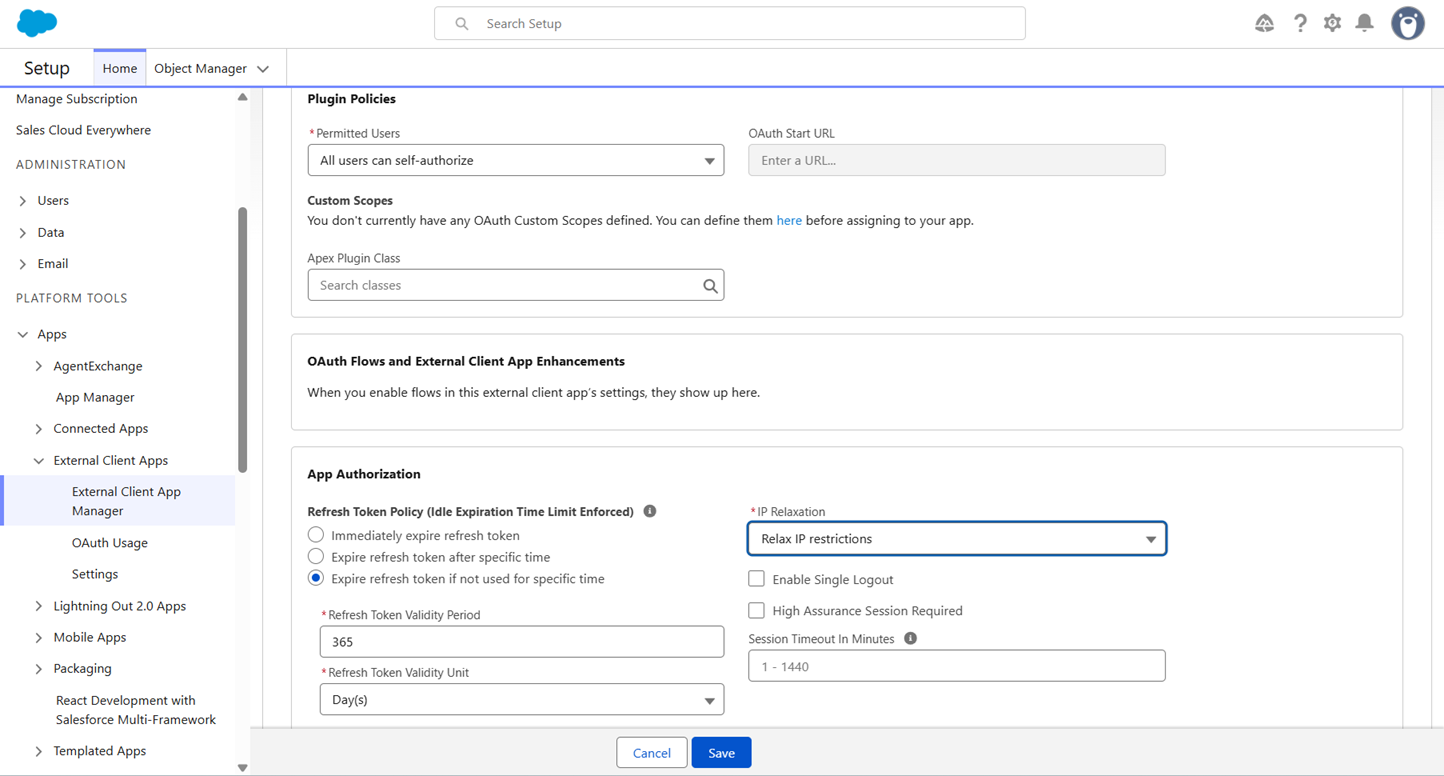Click the sidebar scroll-up arrow
1444x776 pixels.
tap(242, 97)
